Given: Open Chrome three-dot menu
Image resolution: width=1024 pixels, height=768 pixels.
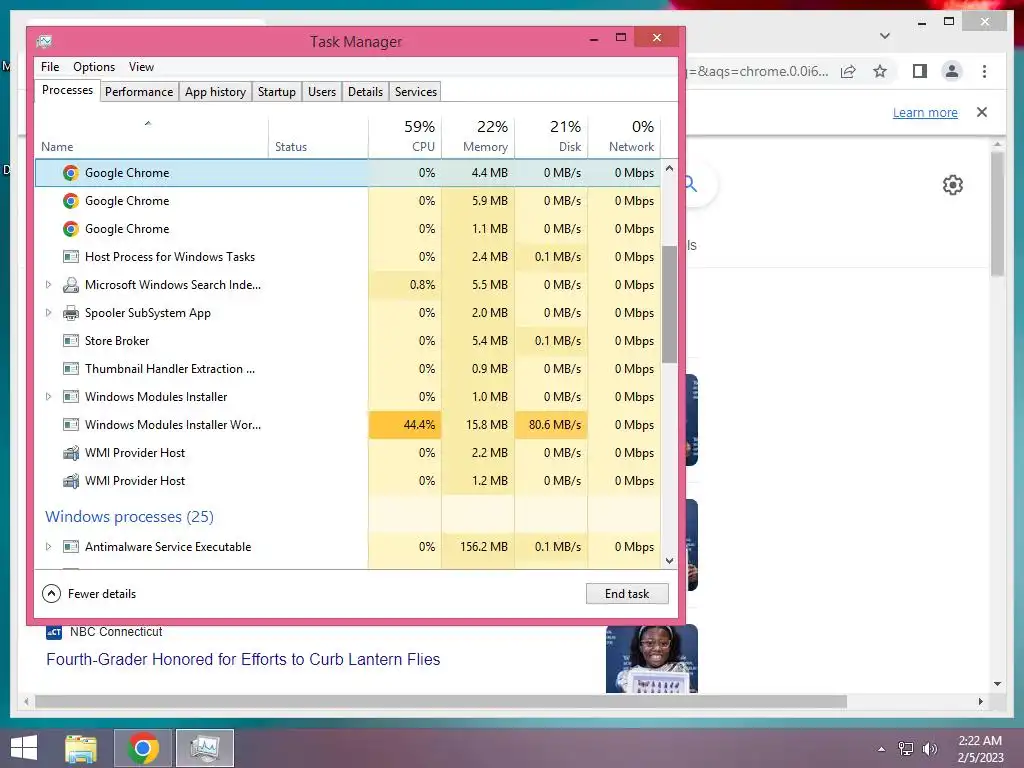Looking at the screenshot, I should [x=984, y=71].
